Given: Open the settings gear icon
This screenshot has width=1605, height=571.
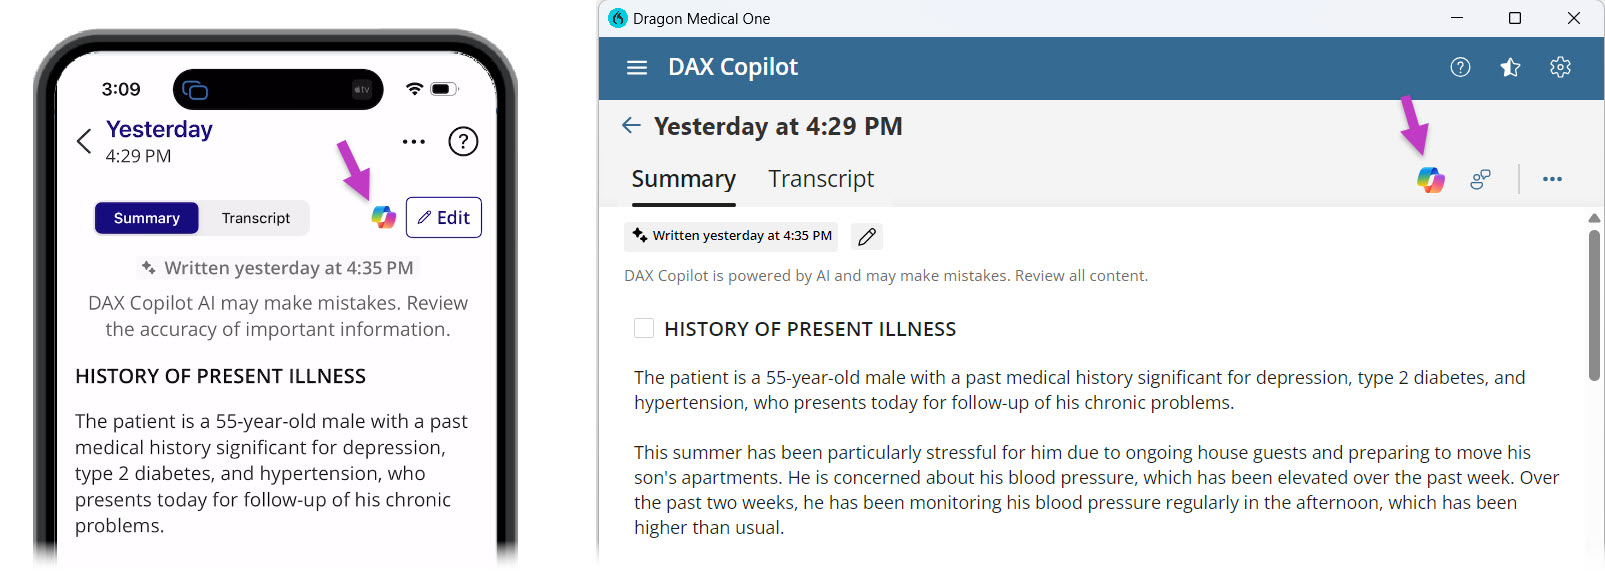Looking at the screenshot, I should [1560, 67].
